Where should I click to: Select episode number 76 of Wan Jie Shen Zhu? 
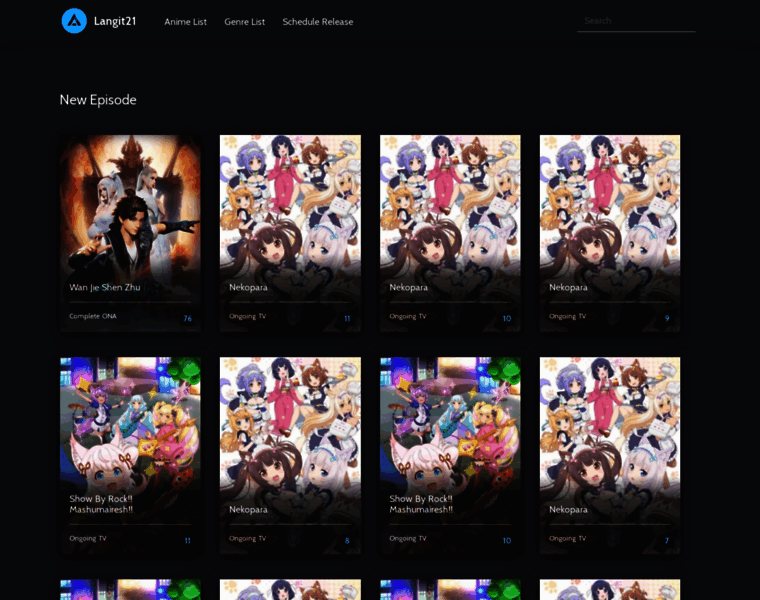click(188, 318)
